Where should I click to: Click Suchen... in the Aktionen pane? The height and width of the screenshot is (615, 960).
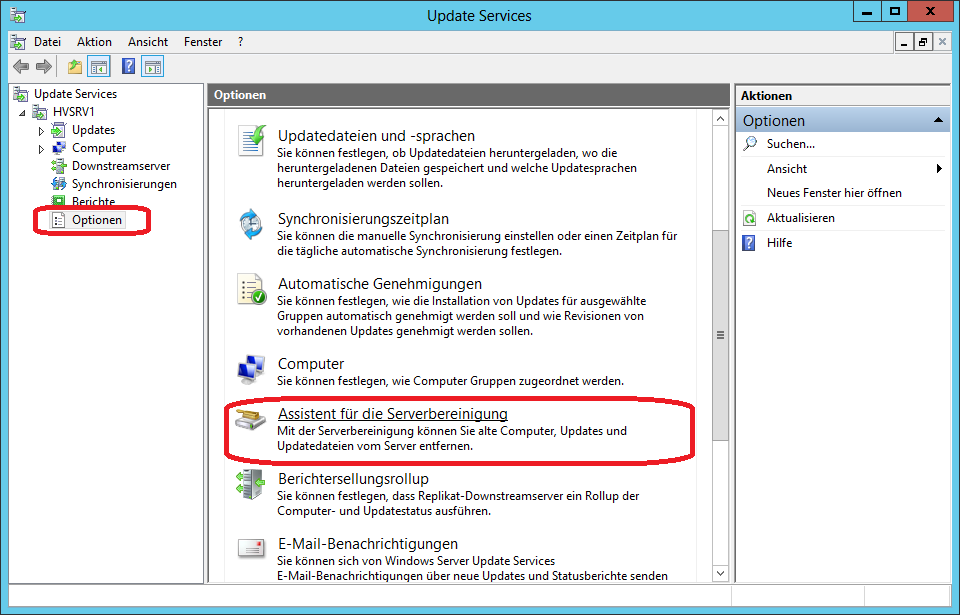click(x=790, y=144)
